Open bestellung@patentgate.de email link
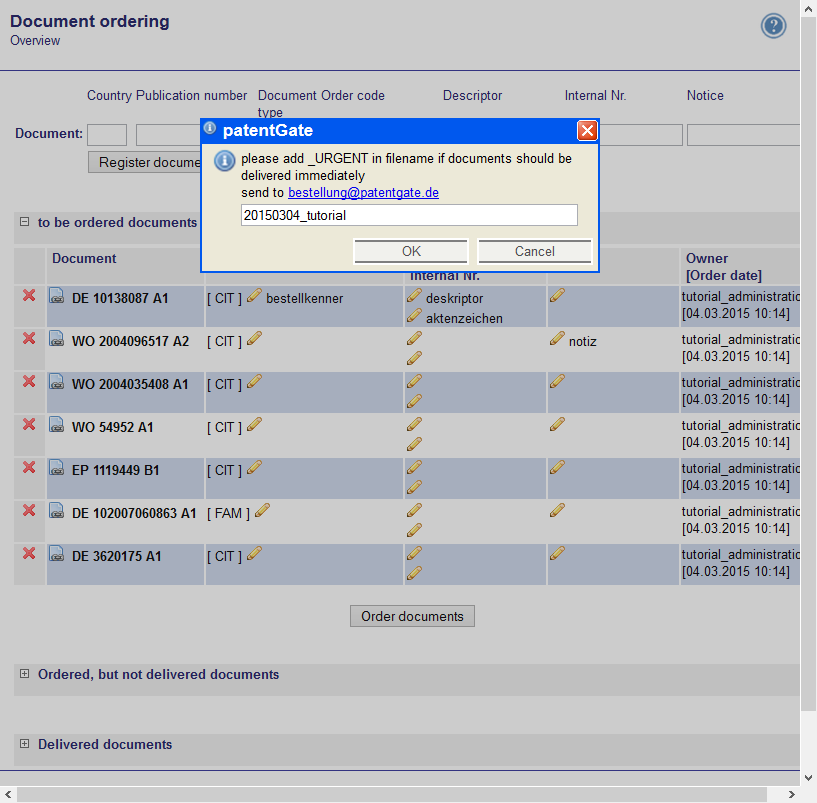The image size is (817, 803). tap(363, 192)
